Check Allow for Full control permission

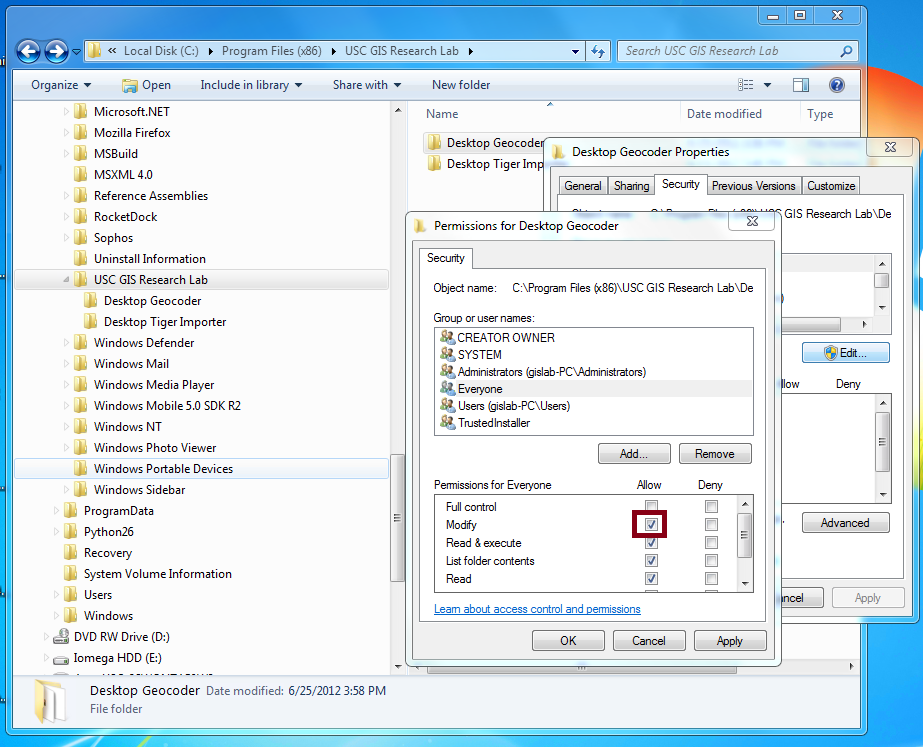coord(651,507)
